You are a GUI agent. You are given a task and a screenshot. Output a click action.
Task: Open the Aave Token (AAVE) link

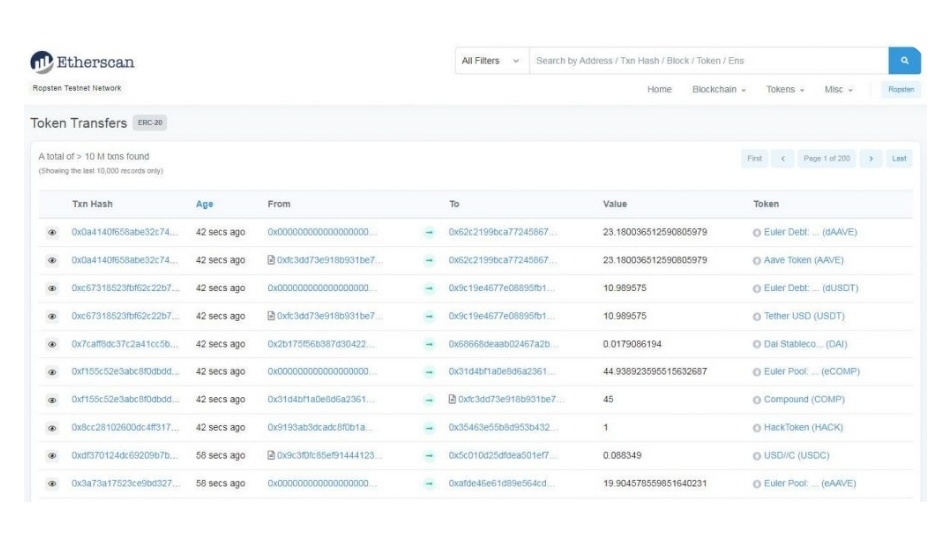[803, 260]
